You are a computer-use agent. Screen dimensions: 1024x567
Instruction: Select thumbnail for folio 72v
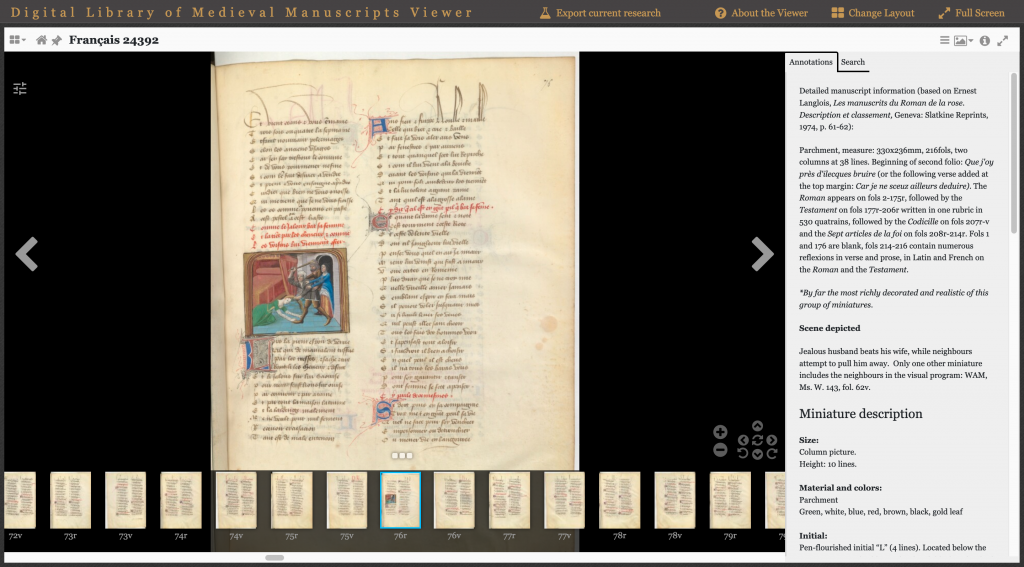[18, 500]
